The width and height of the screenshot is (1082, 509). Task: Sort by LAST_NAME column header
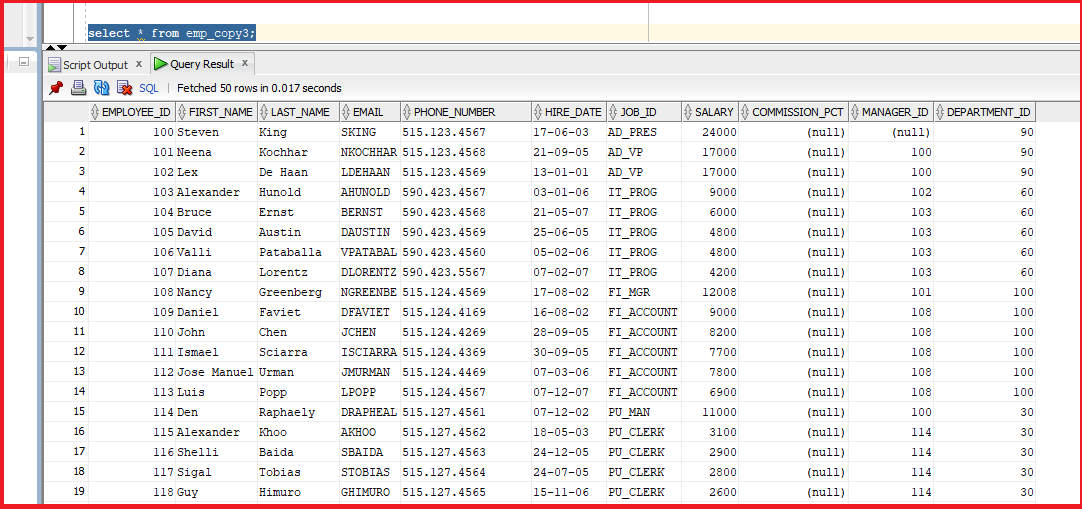pyautogui.click(x=299, y=112)
